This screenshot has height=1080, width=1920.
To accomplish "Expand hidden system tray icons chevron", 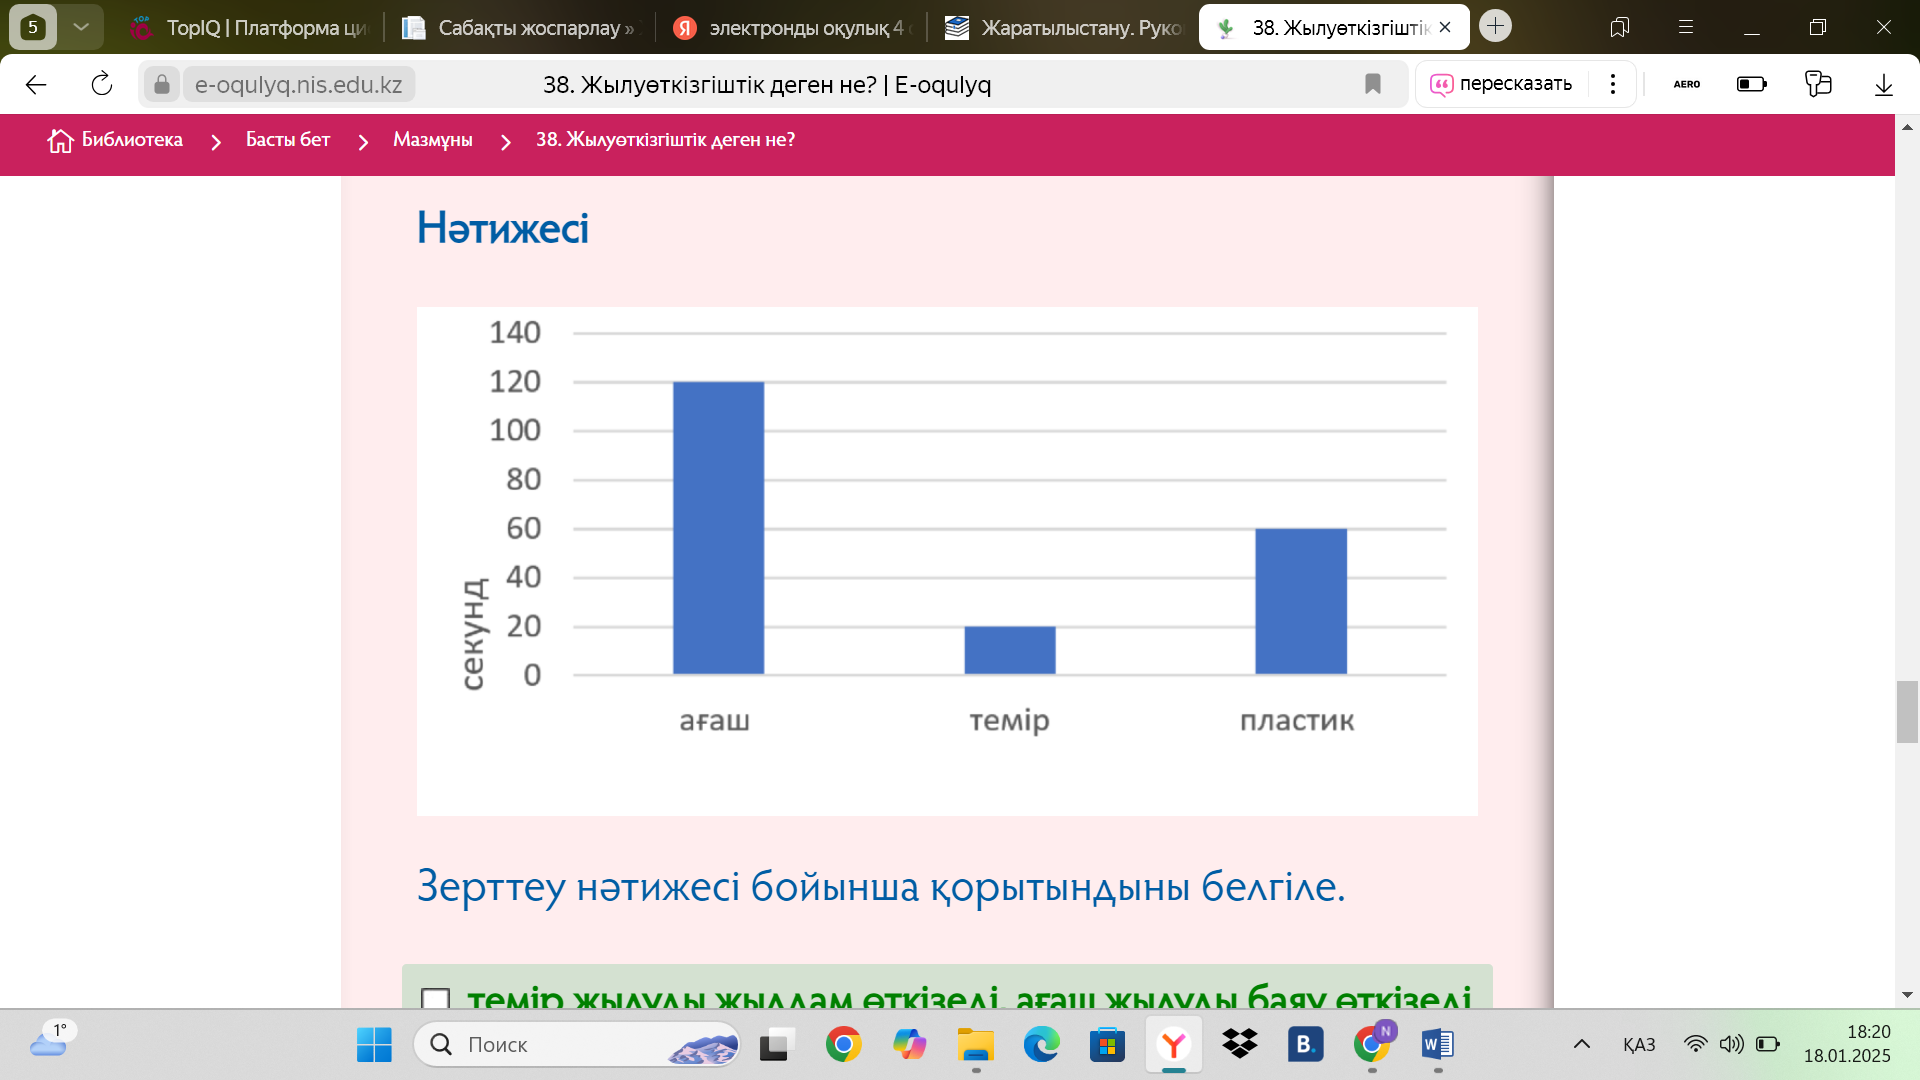I will point(1581,1044).
